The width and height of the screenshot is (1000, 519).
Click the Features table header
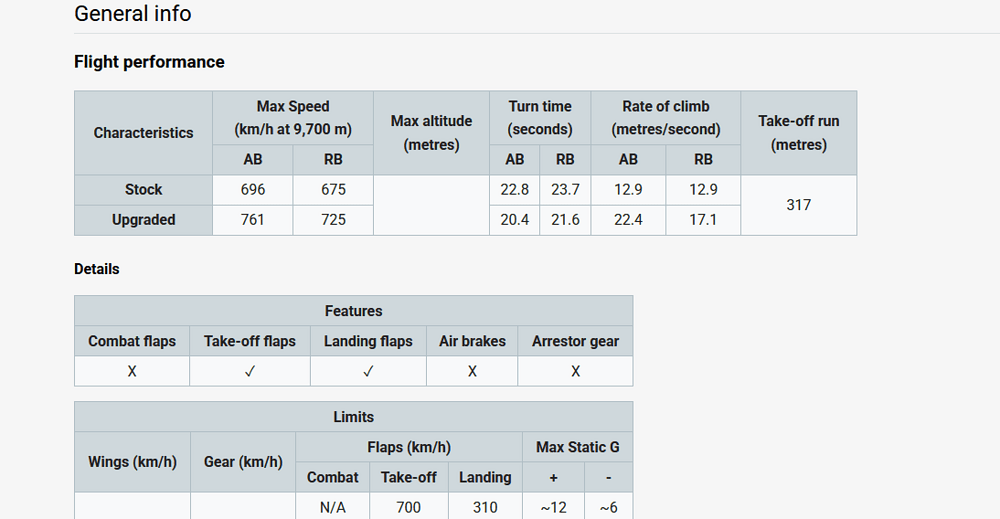coord(353,311)
